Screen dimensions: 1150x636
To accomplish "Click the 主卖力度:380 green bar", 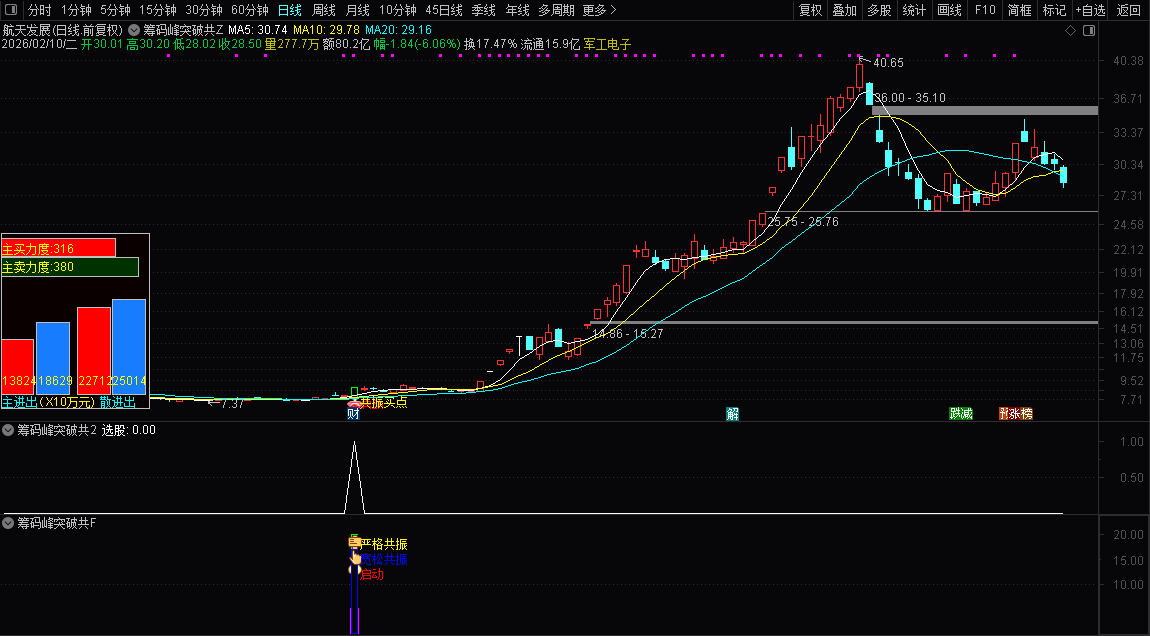I will coord(70,267).
